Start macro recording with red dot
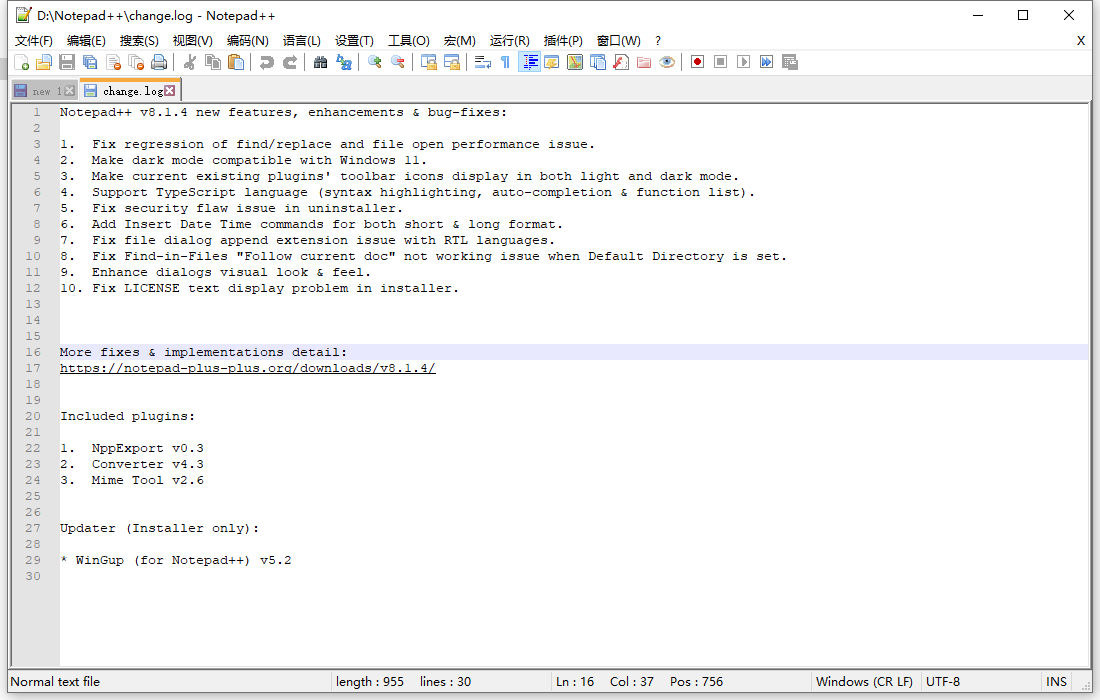1100x700 pixels. [x=697, y=62]
